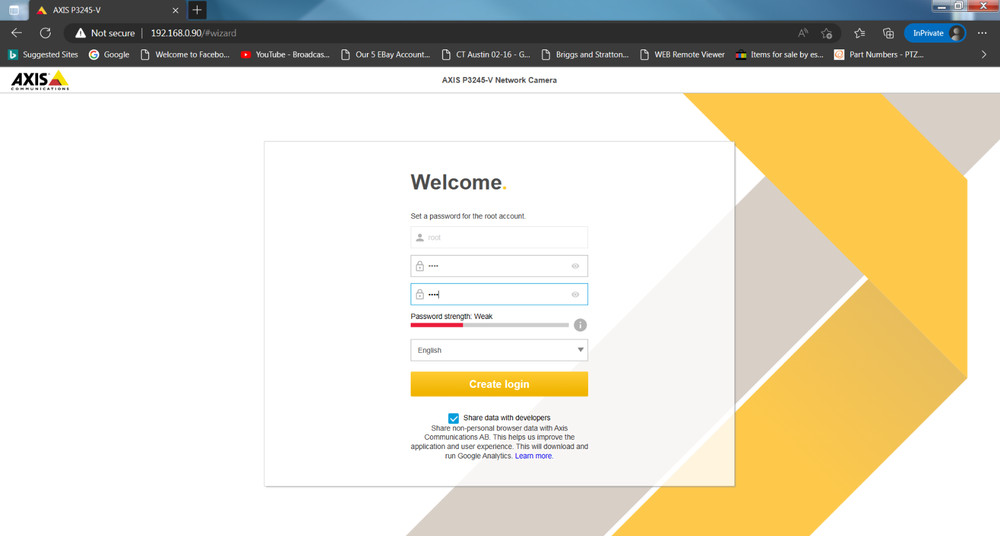Click the InPrivate profile button
Image resolution: width=1000 pixels, height=536 pixels.
tap(936, 33)
